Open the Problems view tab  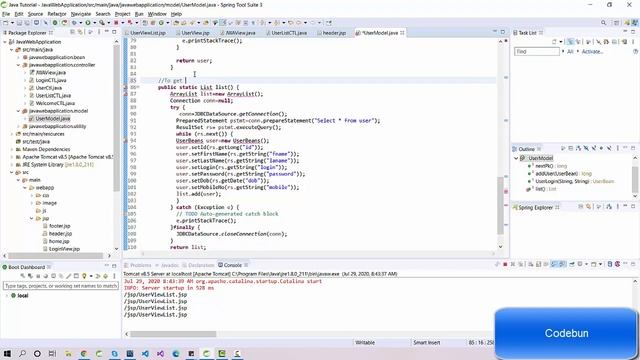point(140,265)
